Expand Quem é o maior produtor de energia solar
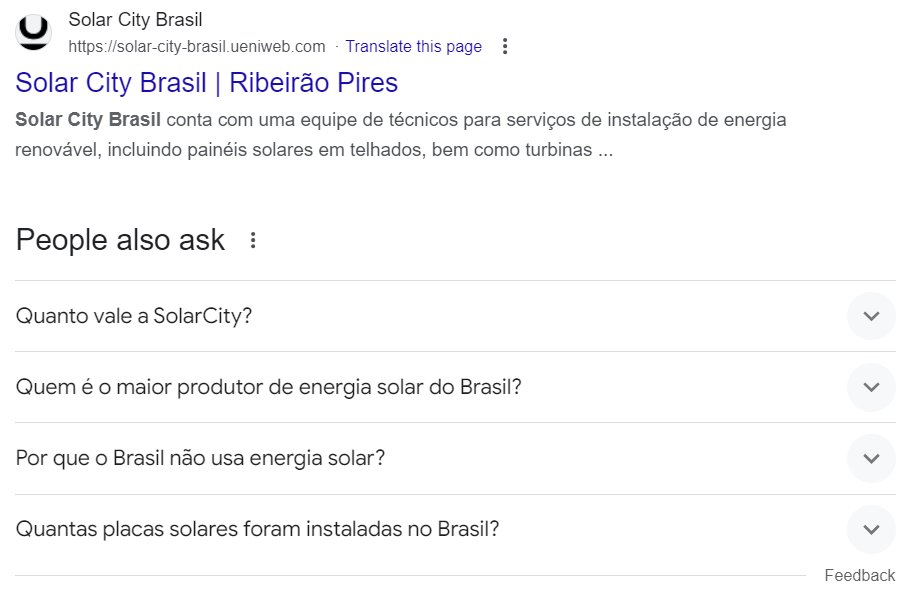Screen dimensions: 920x598 point(455,387)
